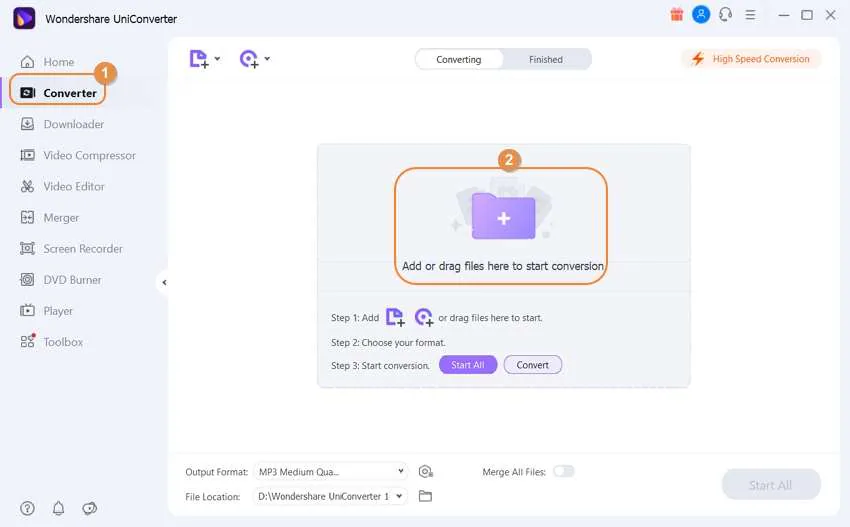Minimize the UniConverter window
850x527 pixels.
click(784, 15)
